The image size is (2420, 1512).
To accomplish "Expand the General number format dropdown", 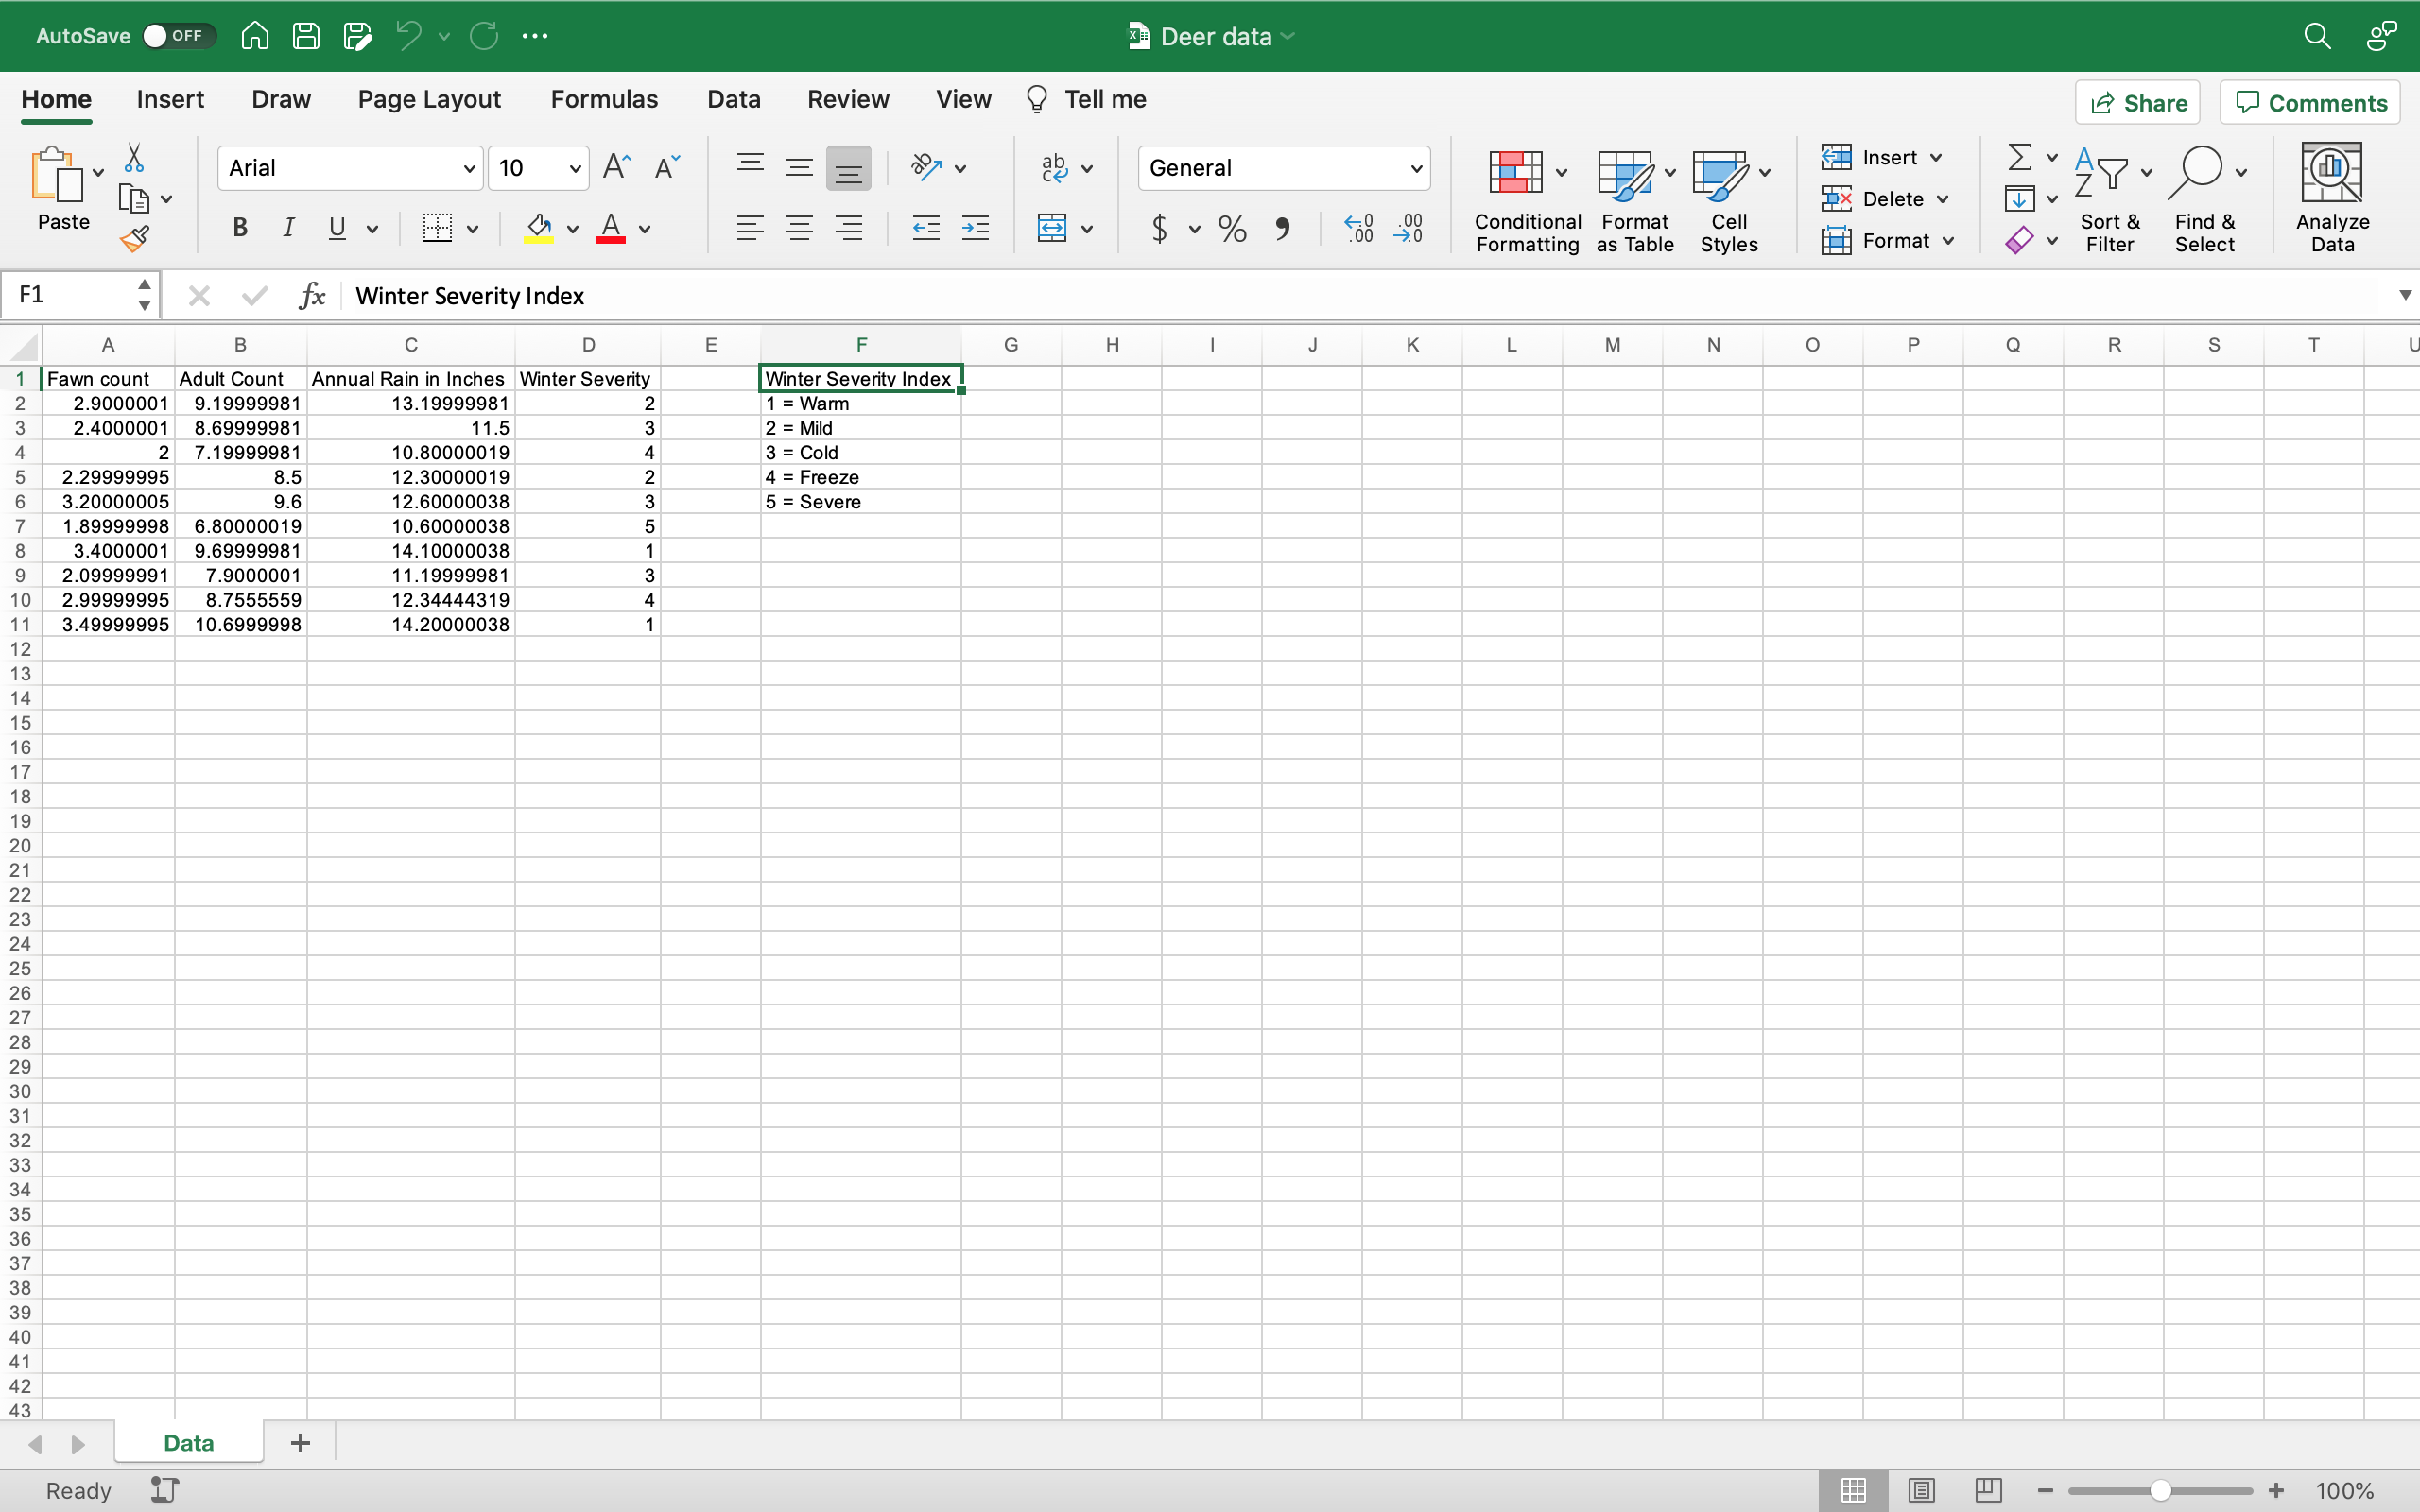I will click(x=1416, y=168).
